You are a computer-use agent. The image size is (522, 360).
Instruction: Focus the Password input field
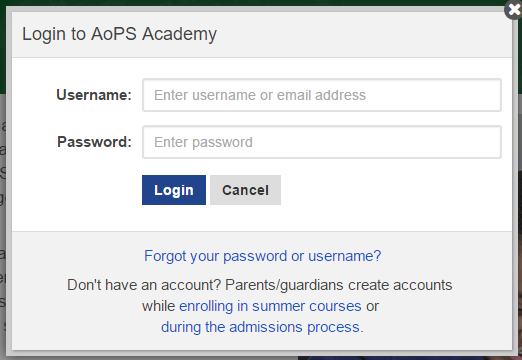(x=322, y=142)
